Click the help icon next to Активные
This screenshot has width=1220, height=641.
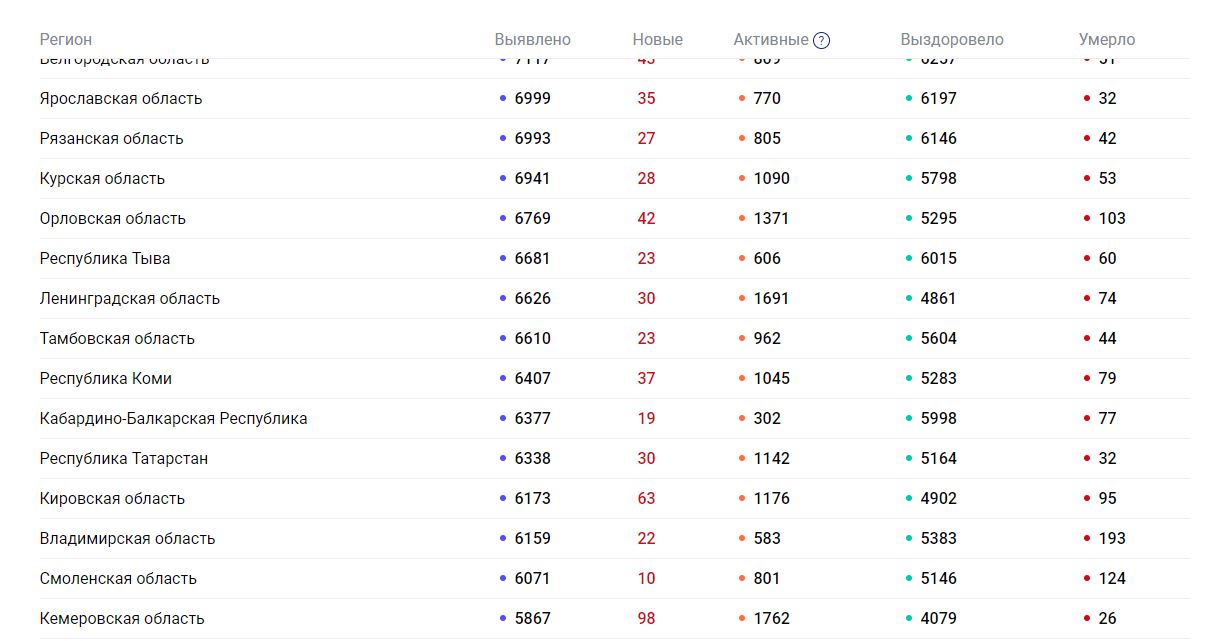[x=821, y=40]
